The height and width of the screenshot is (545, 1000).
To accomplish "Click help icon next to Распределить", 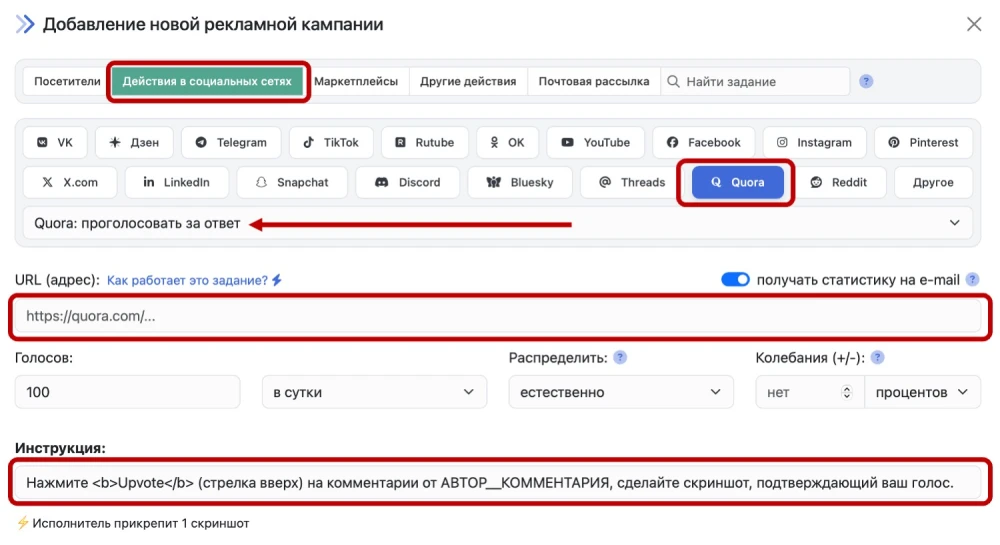I will [620, 358].
